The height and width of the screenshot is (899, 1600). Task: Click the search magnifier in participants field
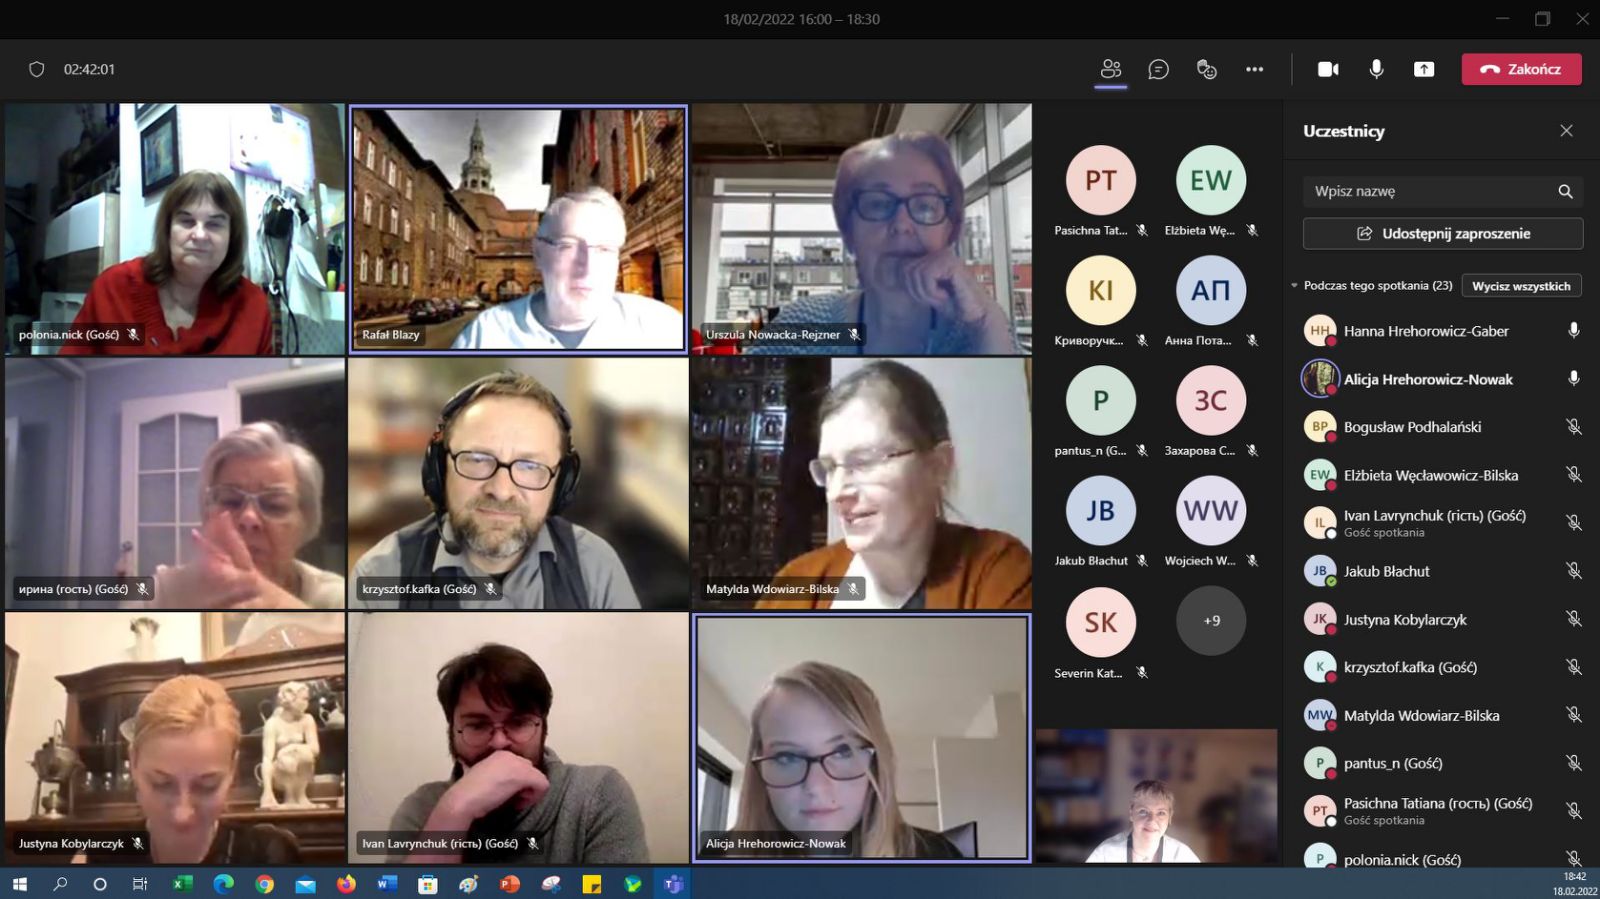(1565, 191)
